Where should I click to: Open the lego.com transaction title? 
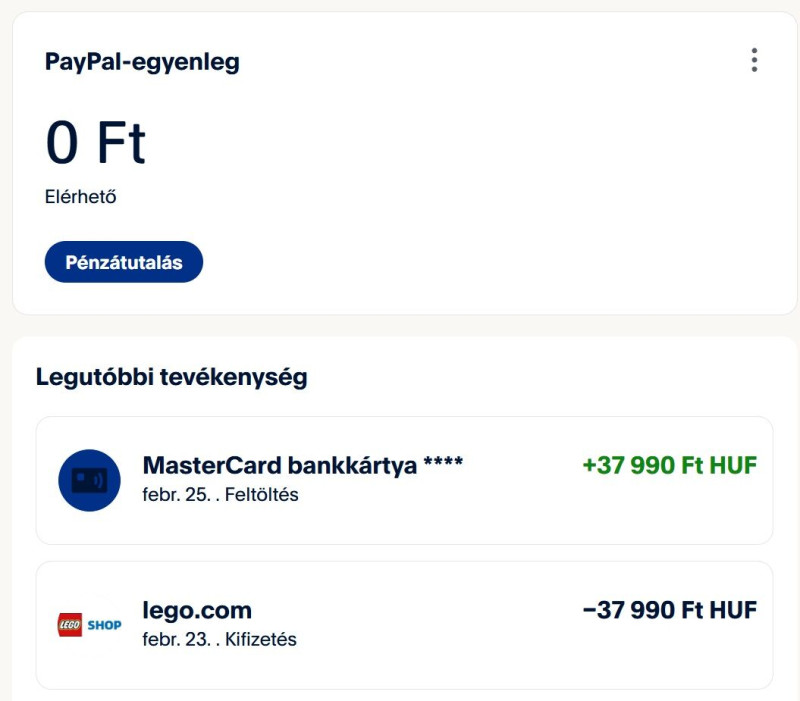197,610
